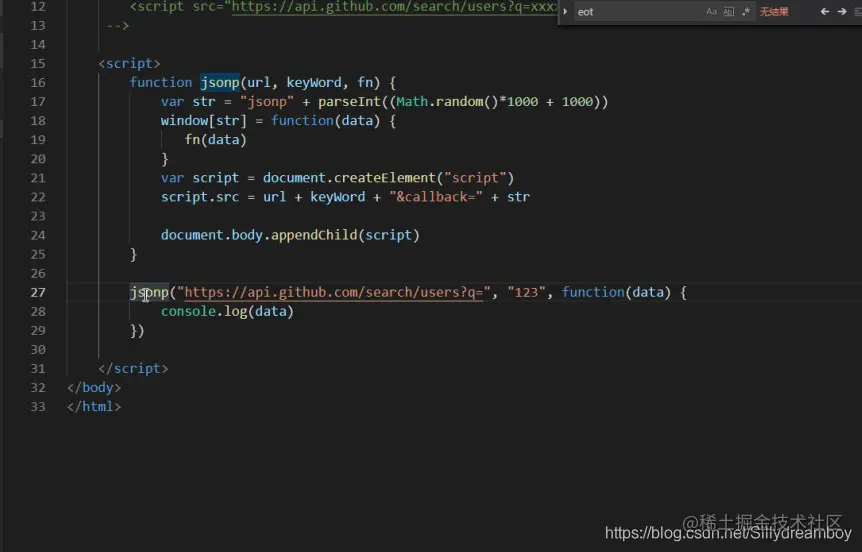Screen dimensions: 862x552
Task: Click the comment end "-->" on line 13
Action: (x=118, y=26)
